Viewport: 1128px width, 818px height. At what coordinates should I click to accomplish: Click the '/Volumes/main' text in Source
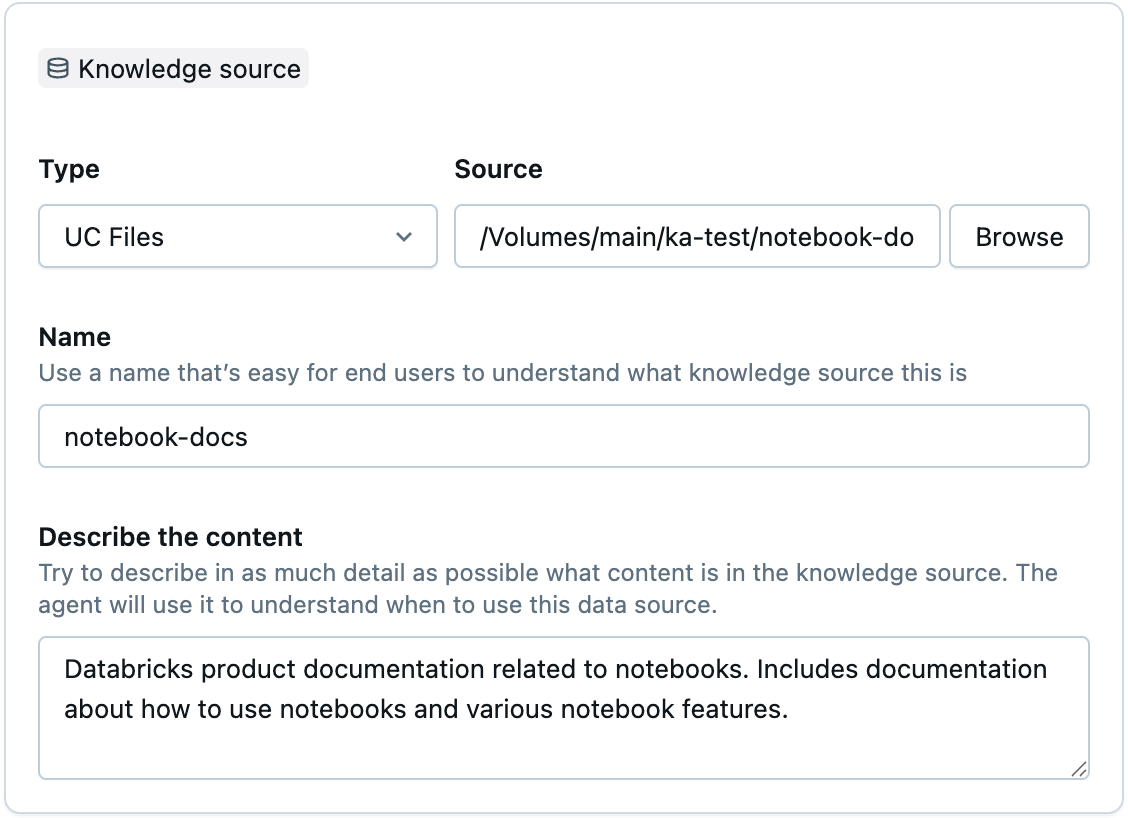(x=545, y=237)
